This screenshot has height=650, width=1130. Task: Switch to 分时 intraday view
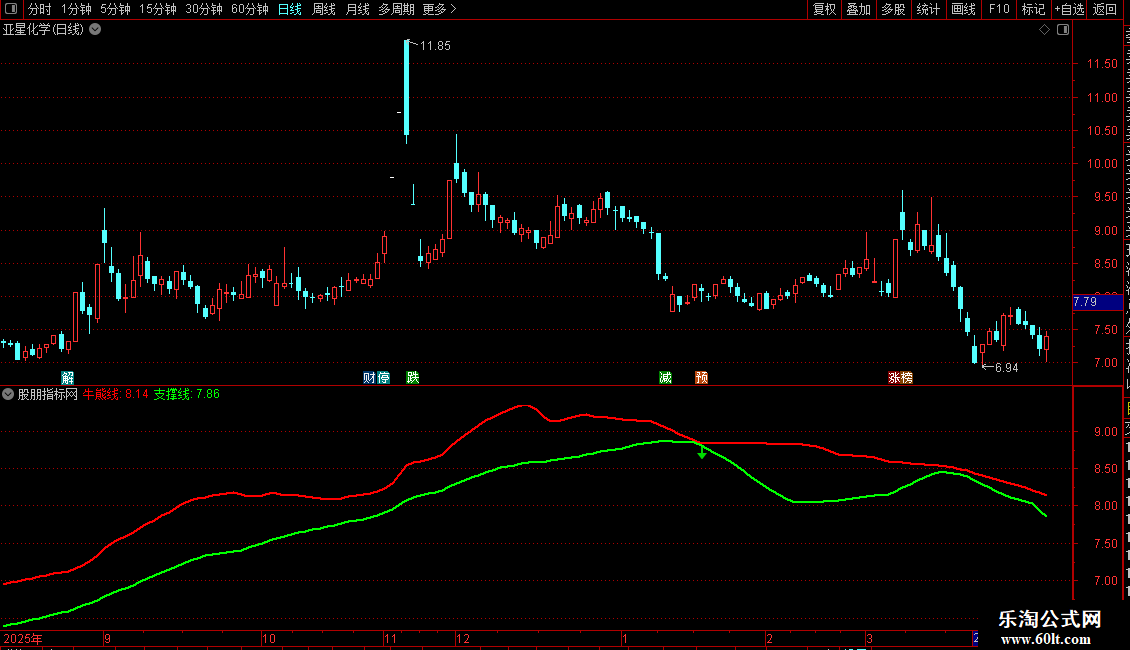pos(39,9)
